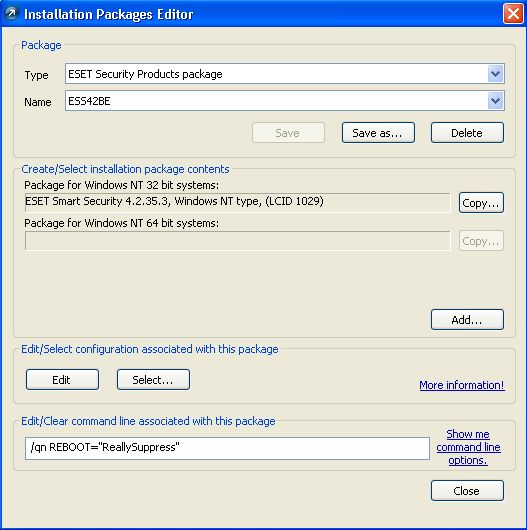Click the empty 64 bit package field
527x530 pixels.
point(238,241)
